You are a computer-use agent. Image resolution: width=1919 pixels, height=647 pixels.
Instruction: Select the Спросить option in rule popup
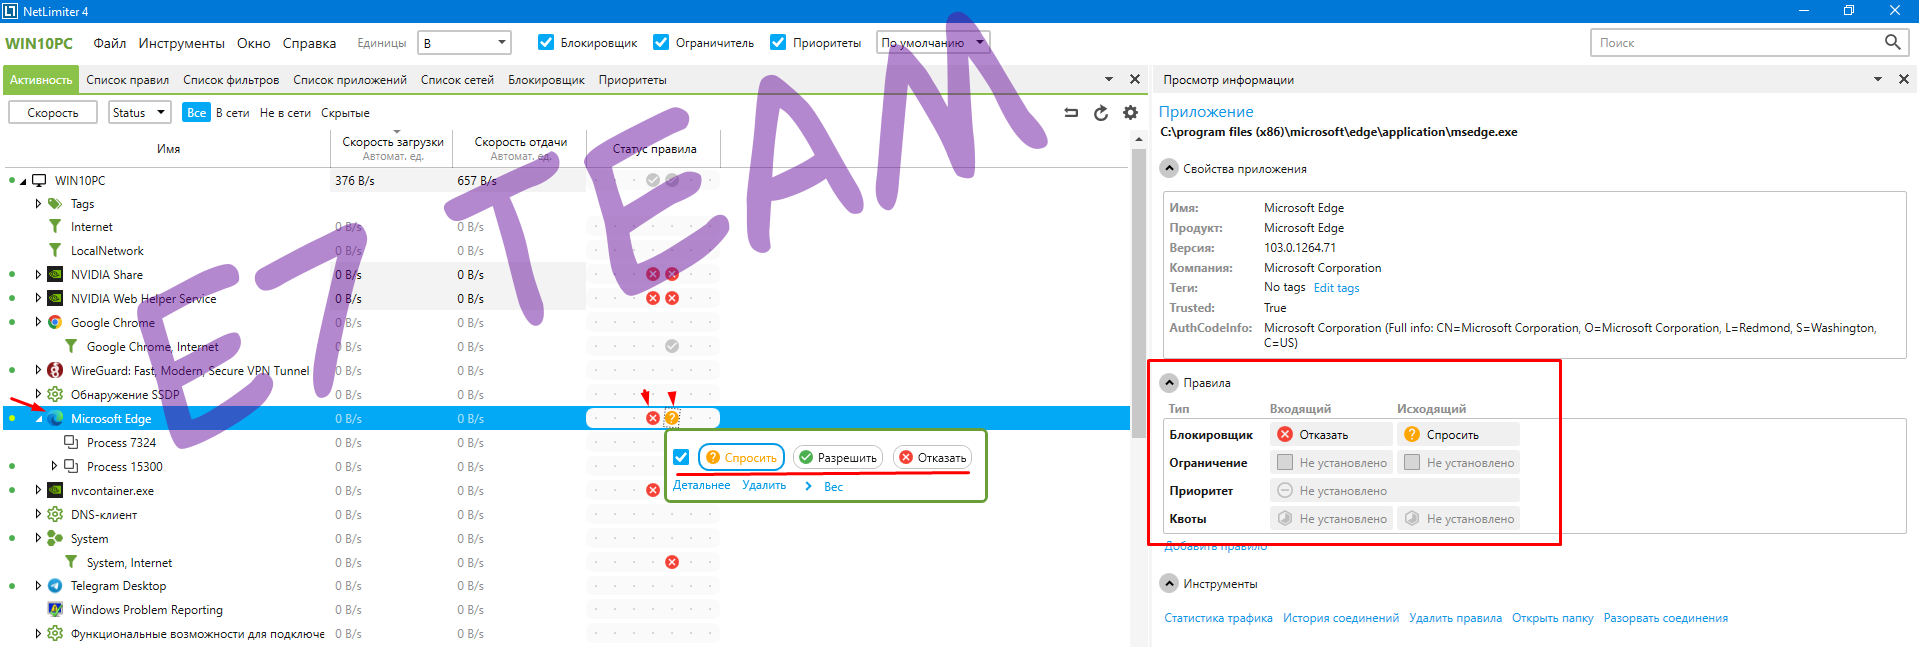[x=741, y=457]
